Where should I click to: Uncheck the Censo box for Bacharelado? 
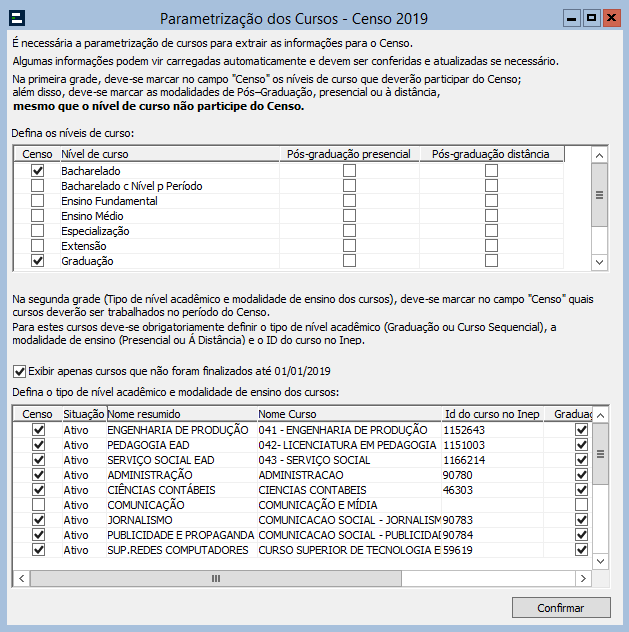38,171
